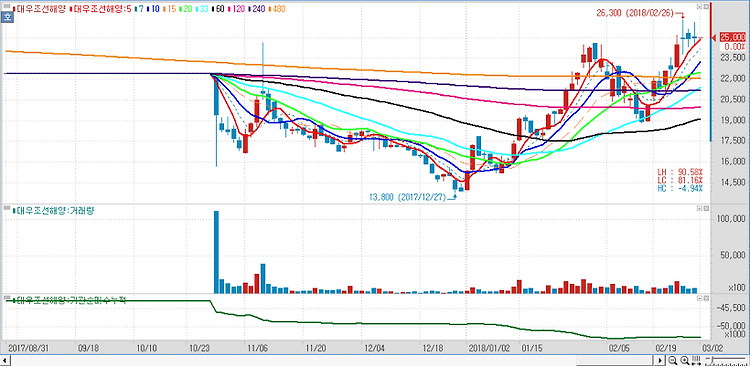Maximize volume pane box icon
Viewport: 750px width, 366px height.
705,209
